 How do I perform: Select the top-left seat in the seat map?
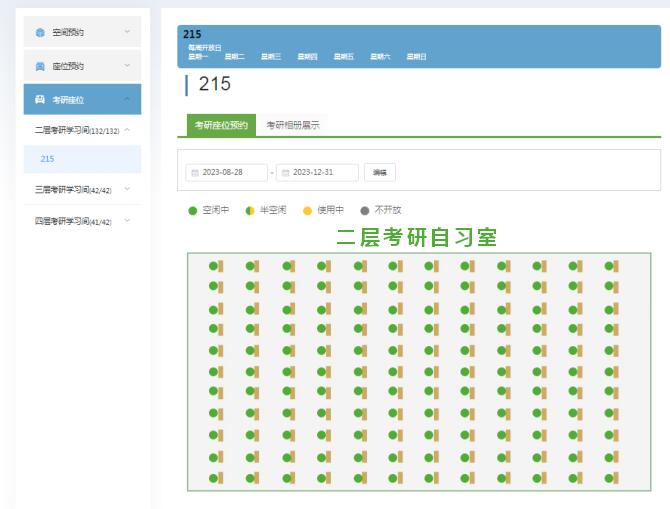pyautogui.click(x=213, y=266)
